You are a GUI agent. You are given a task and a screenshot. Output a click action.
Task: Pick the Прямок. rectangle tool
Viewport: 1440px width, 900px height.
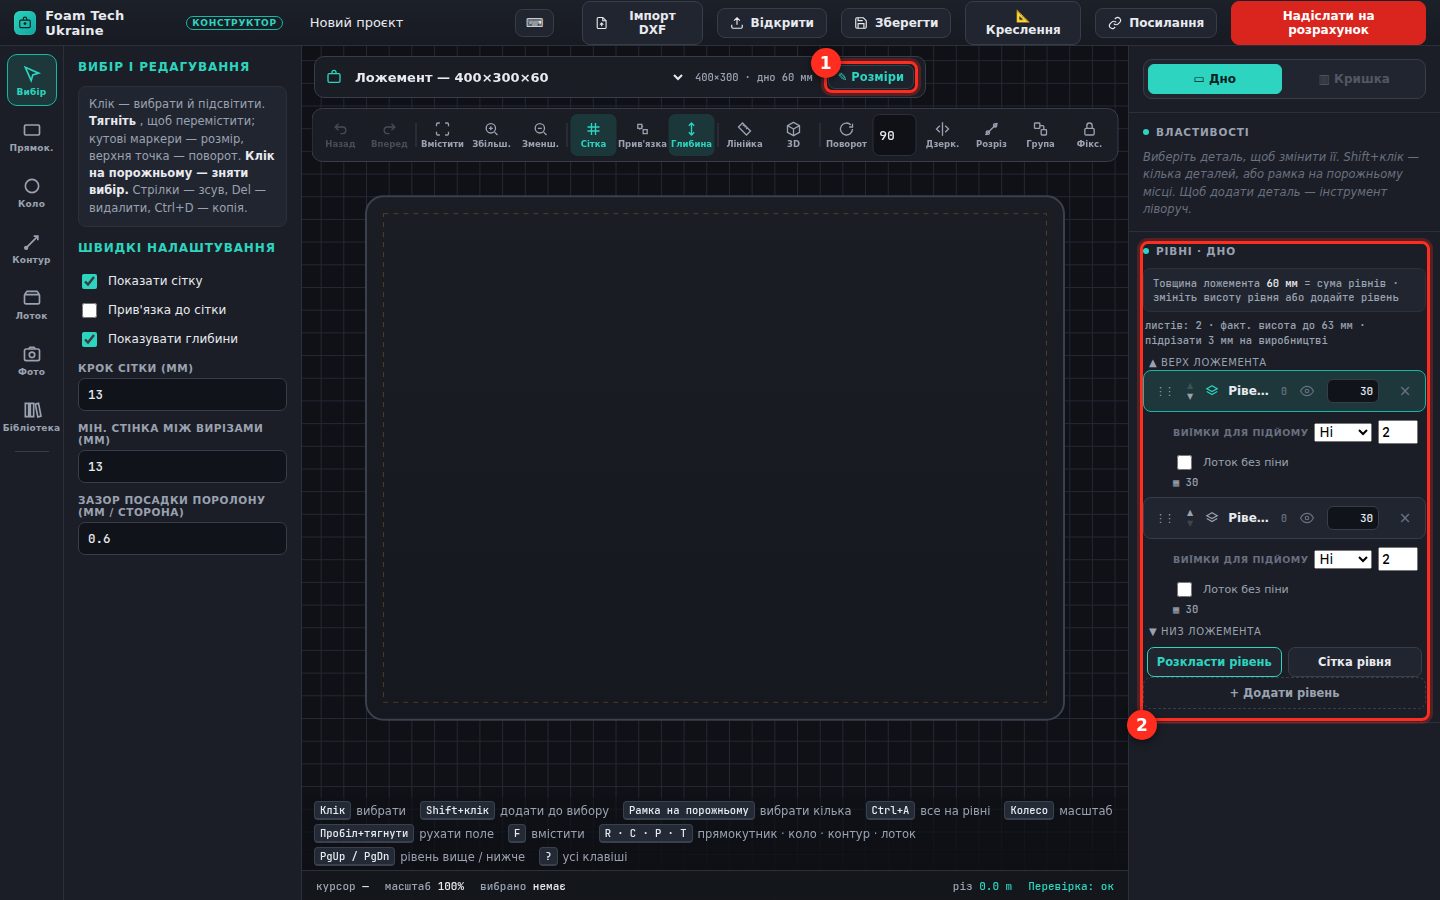point(31,137)
